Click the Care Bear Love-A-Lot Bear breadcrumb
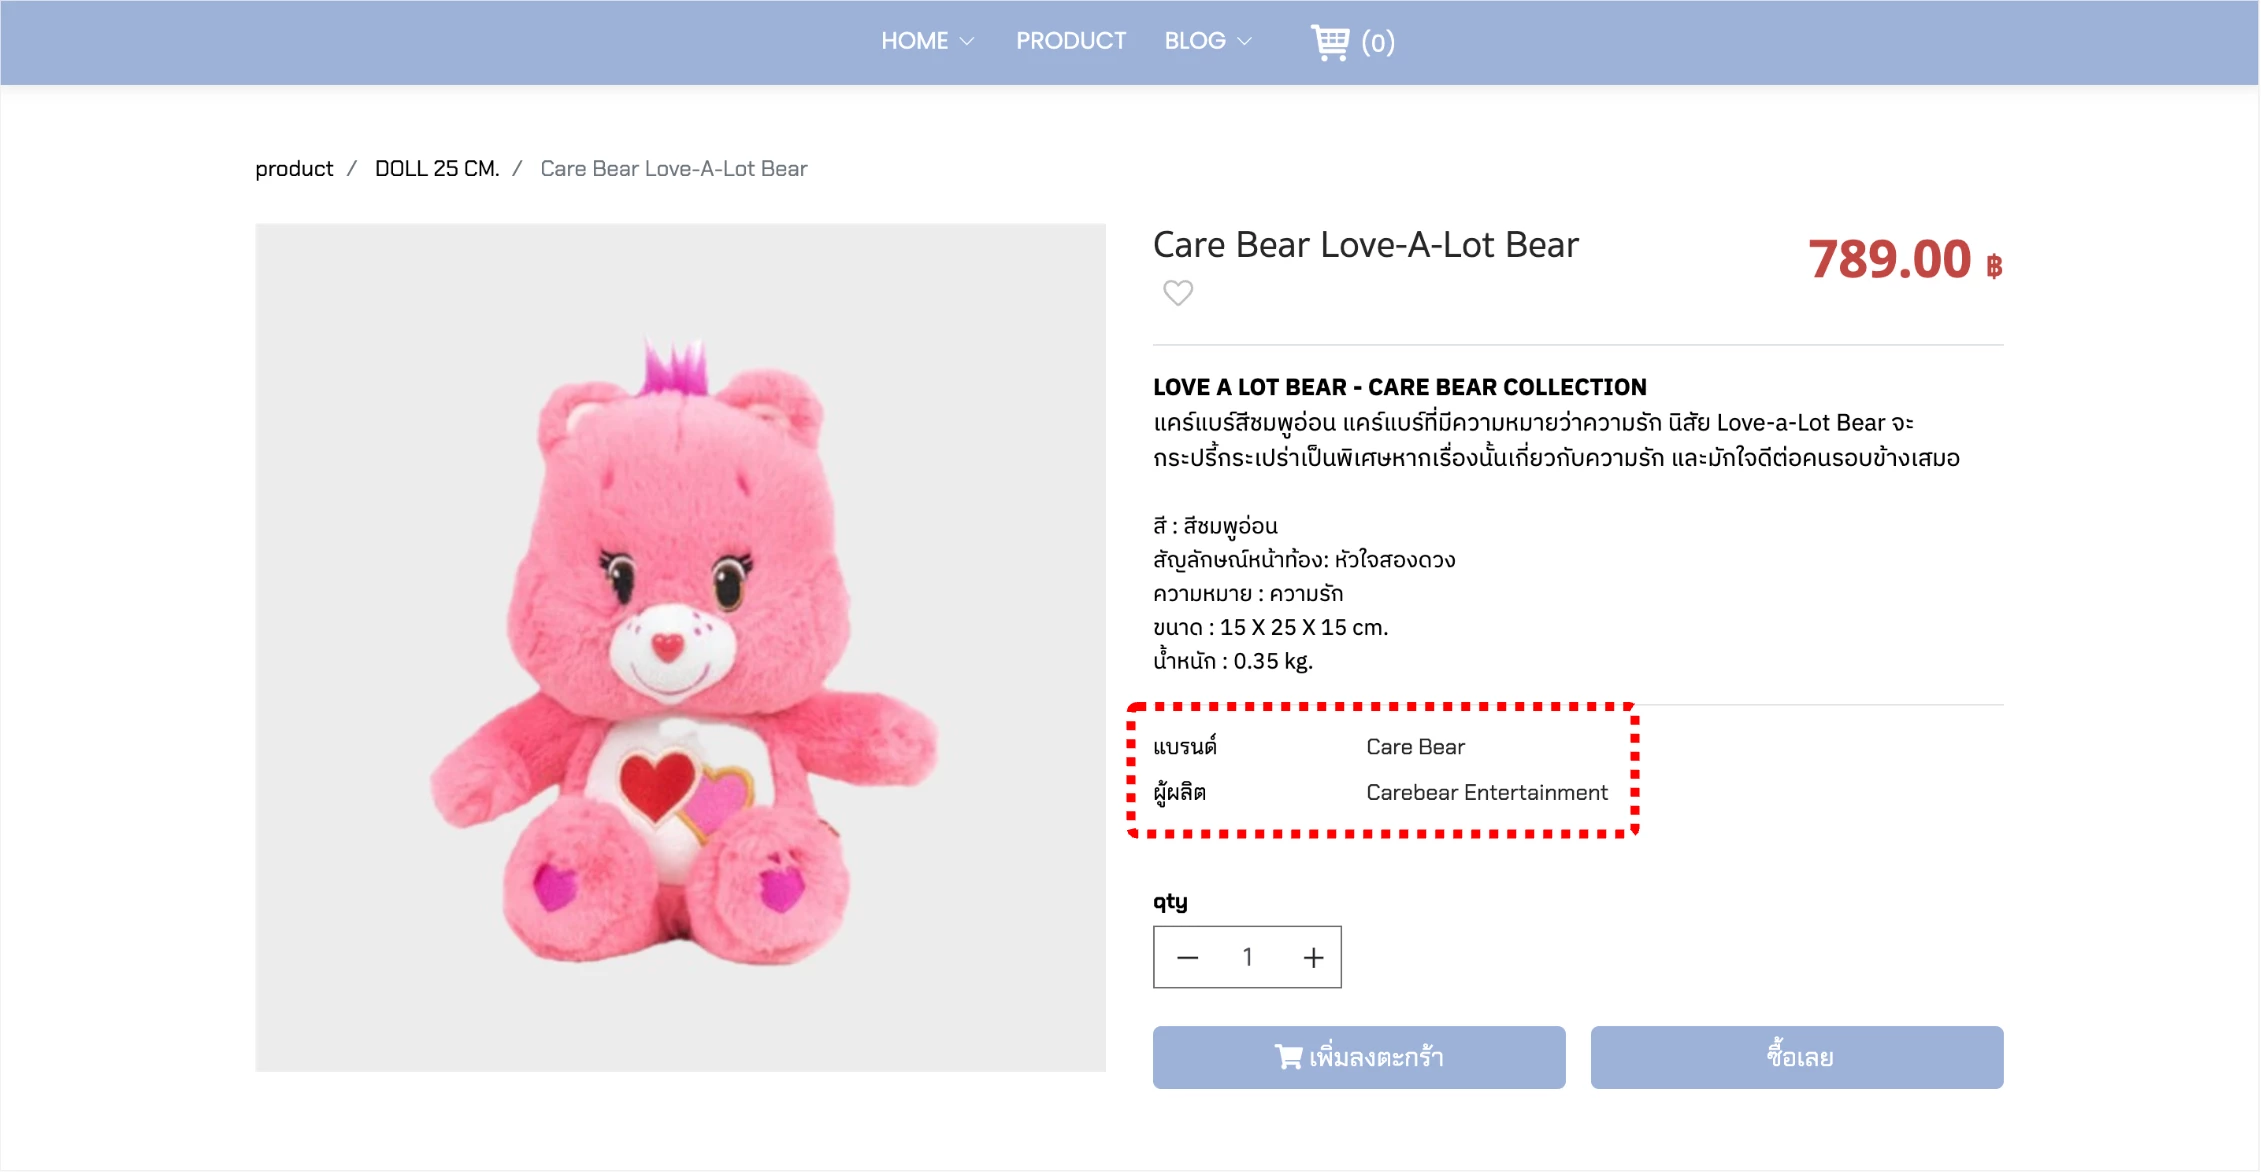 (673, 169)
